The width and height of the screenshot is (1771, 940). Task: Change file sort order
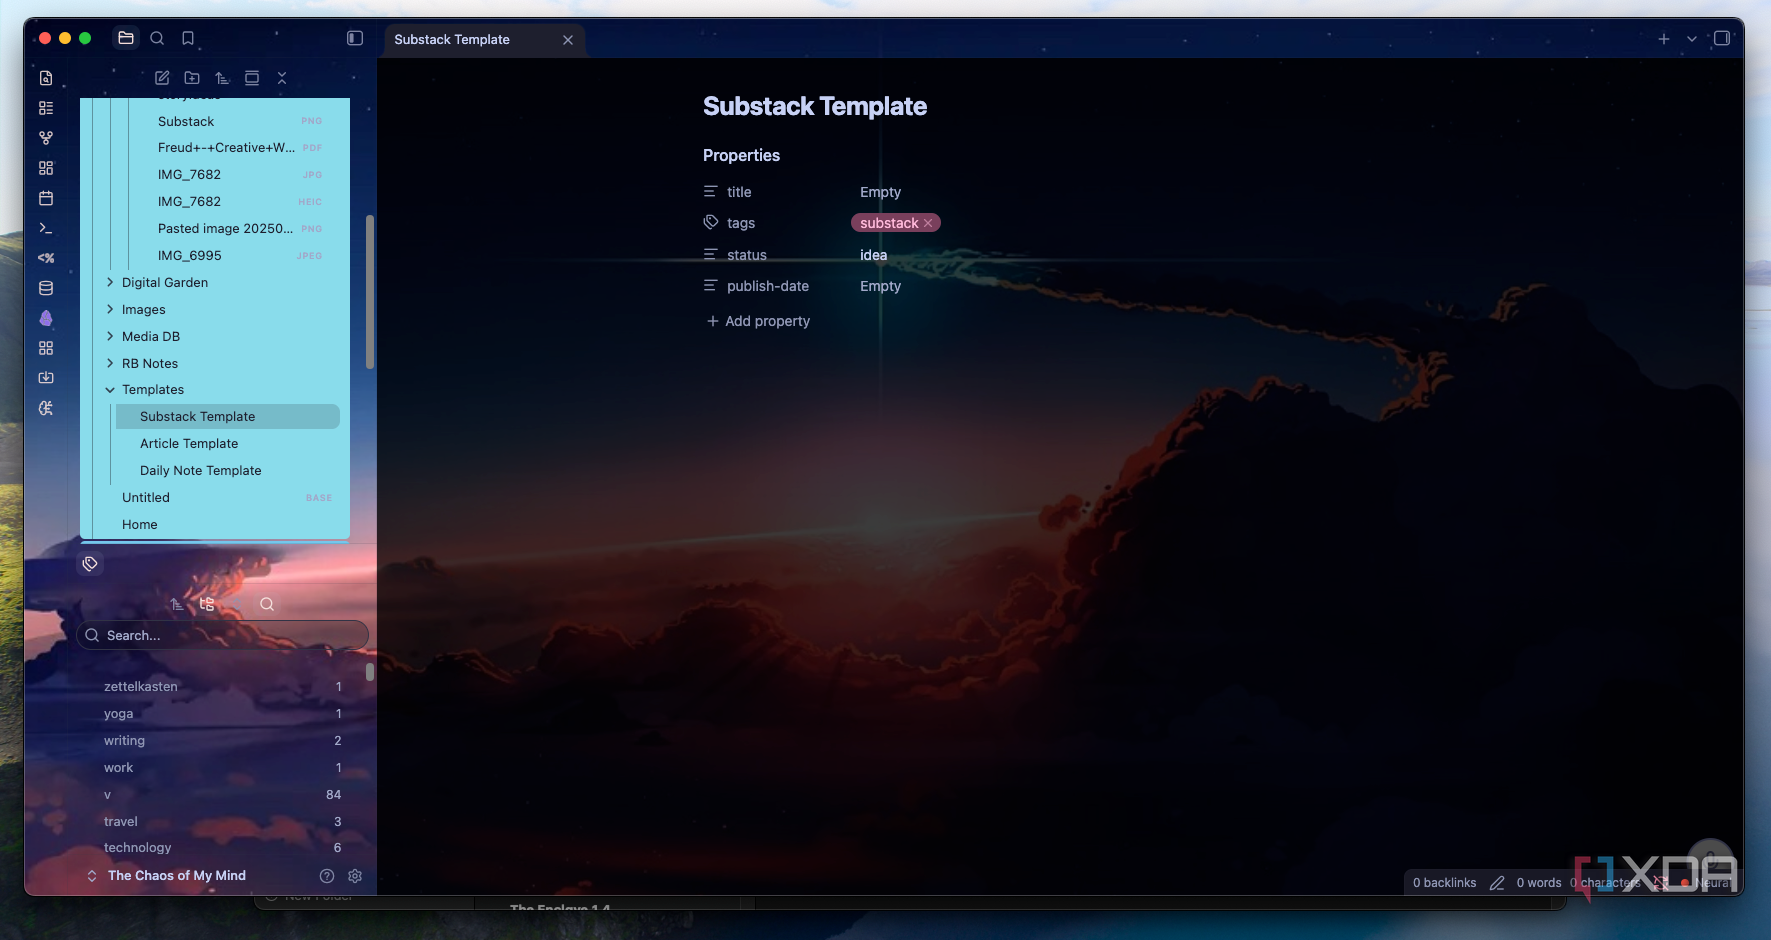tap(222, 78)
